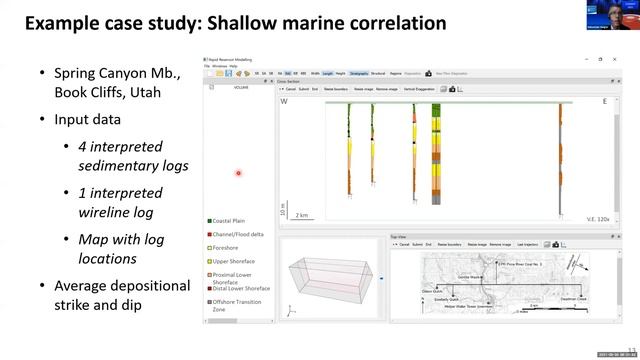
Task: Click Top View image icon
Action: (x=547, y=244)
